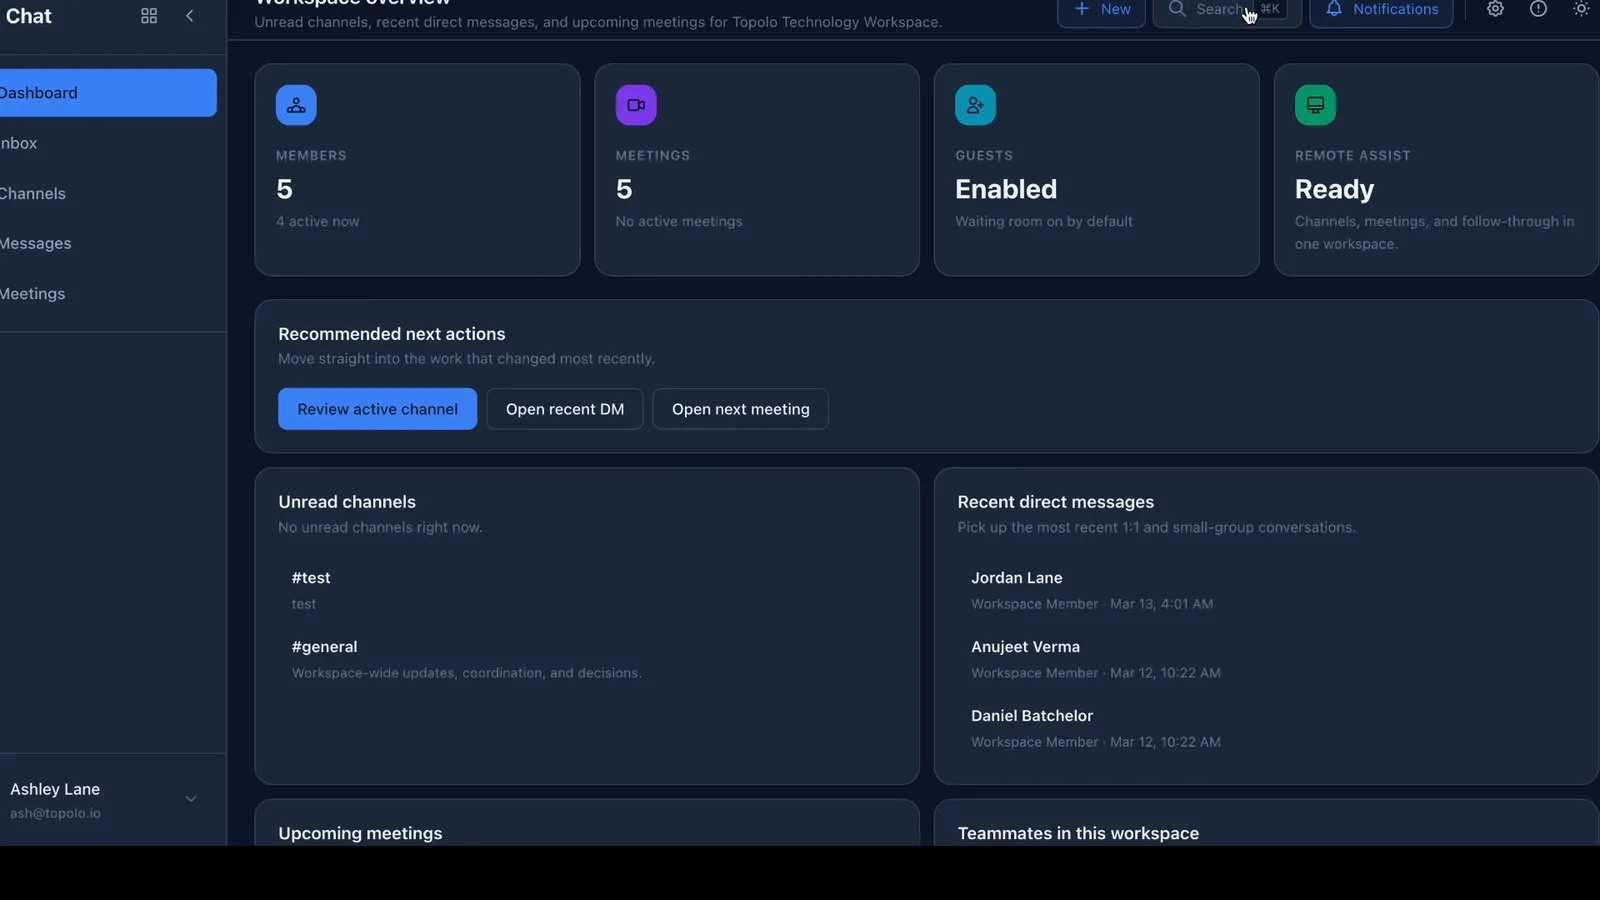Open next meeting from recommended actions
This screenshot has width=1600, height=900.
coord(740,408)
